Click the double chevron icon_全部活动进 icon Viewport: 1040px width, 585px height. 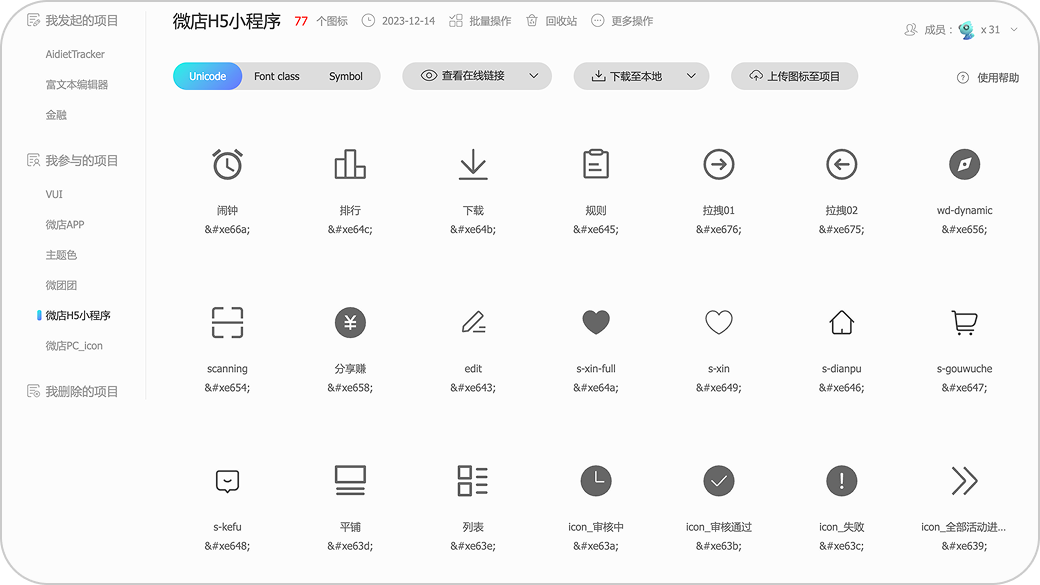click(964, 481)
